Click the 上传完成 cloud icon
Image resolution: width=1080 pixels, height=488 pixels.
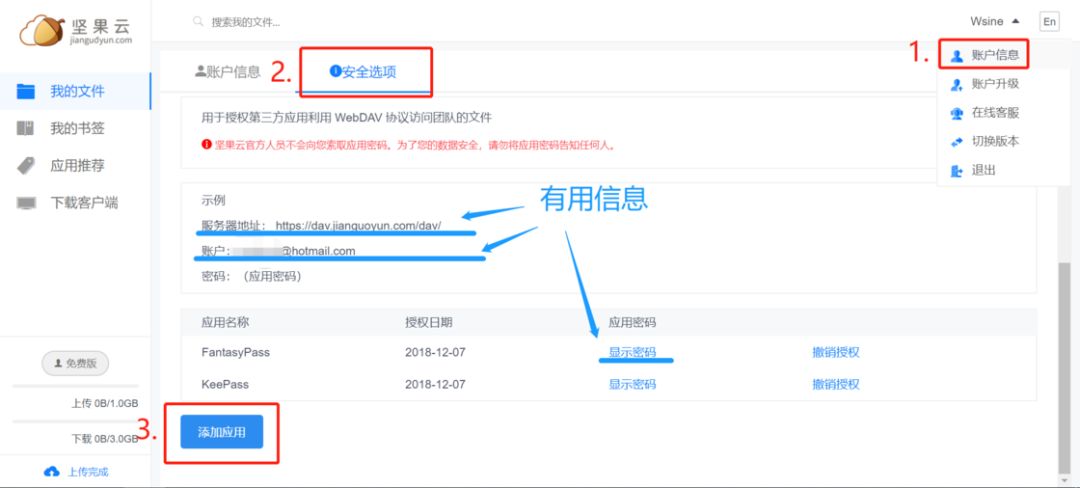click(51, 472)
